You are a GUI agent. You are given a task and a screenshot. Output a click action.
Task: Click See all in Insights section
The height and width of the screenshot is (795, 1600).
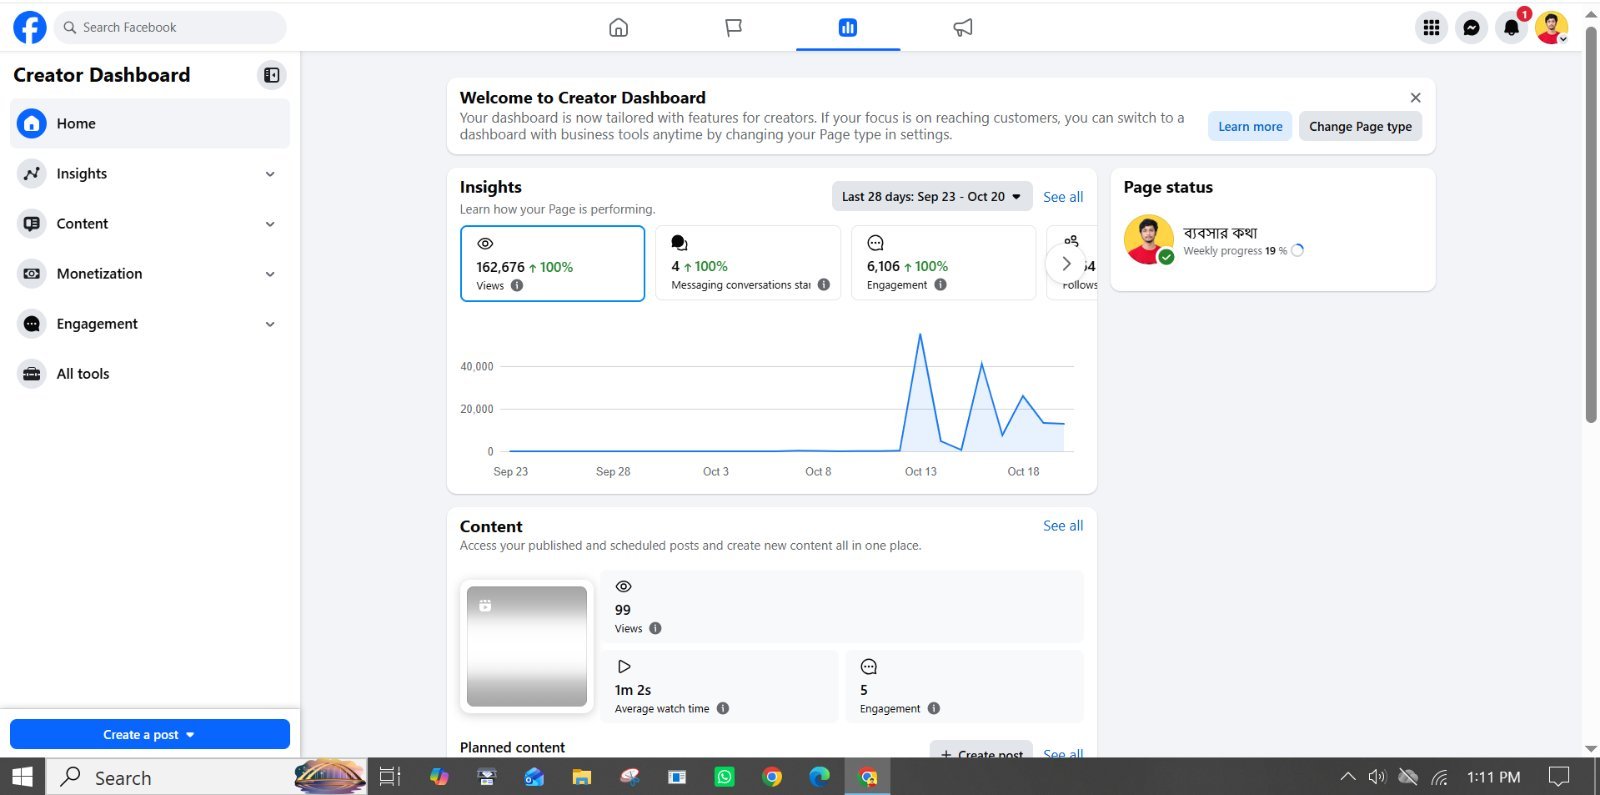coord(1063,197)
